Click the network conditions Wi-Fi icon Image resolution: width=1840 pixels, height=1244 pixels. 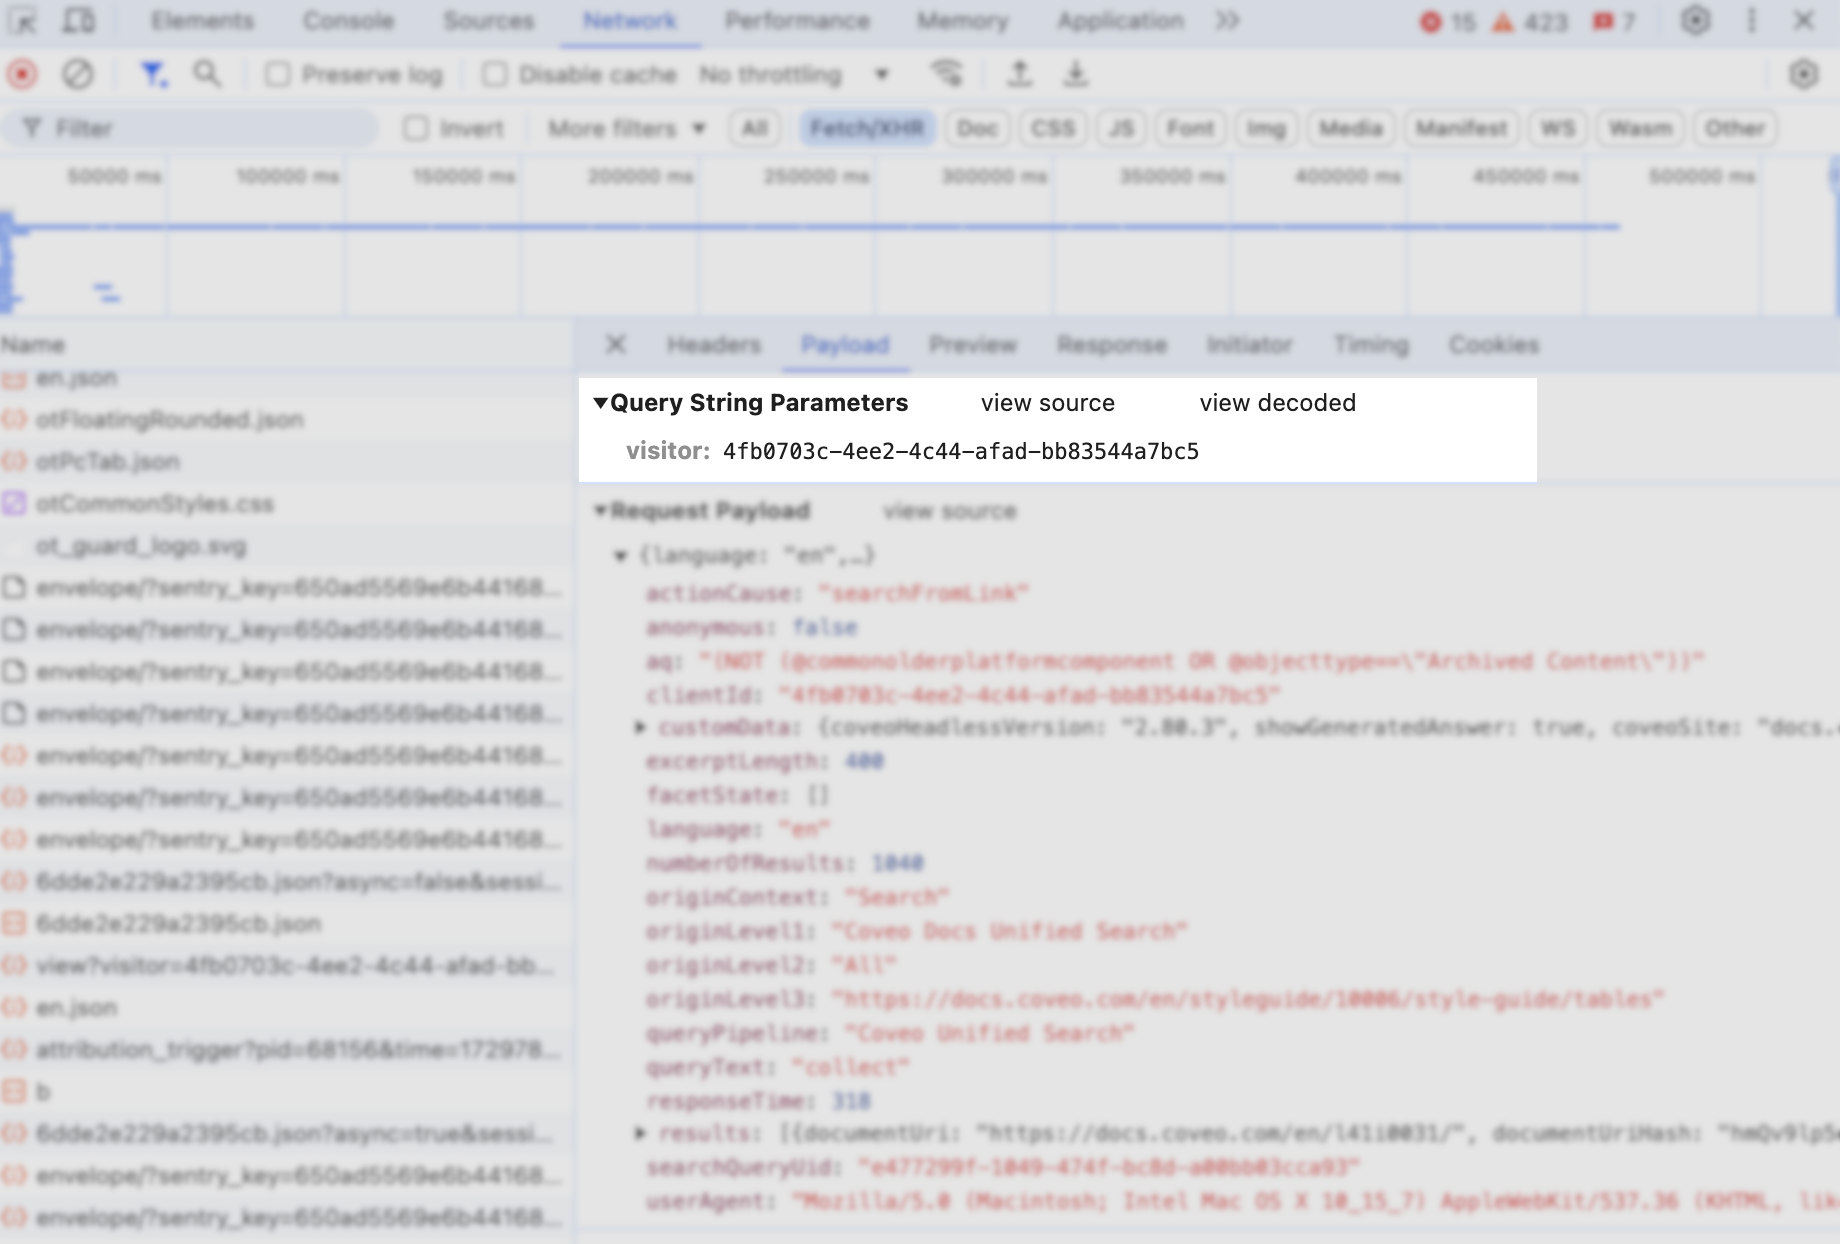point(947,73)
